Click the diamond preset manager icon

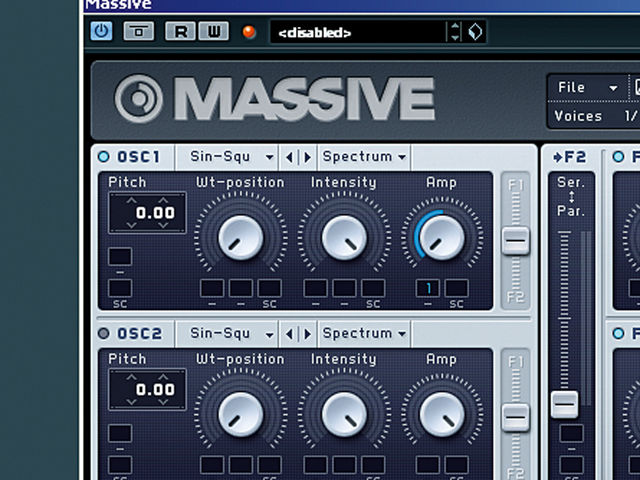click(x=475, y=32)
